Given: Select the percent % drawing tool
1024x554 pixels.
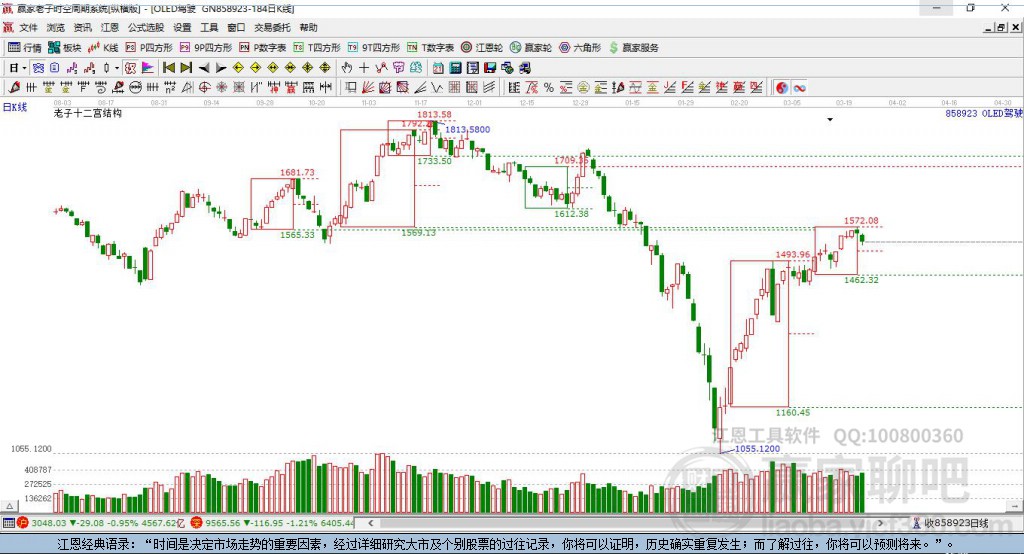Looking at the screenshot, I should 549,87.
